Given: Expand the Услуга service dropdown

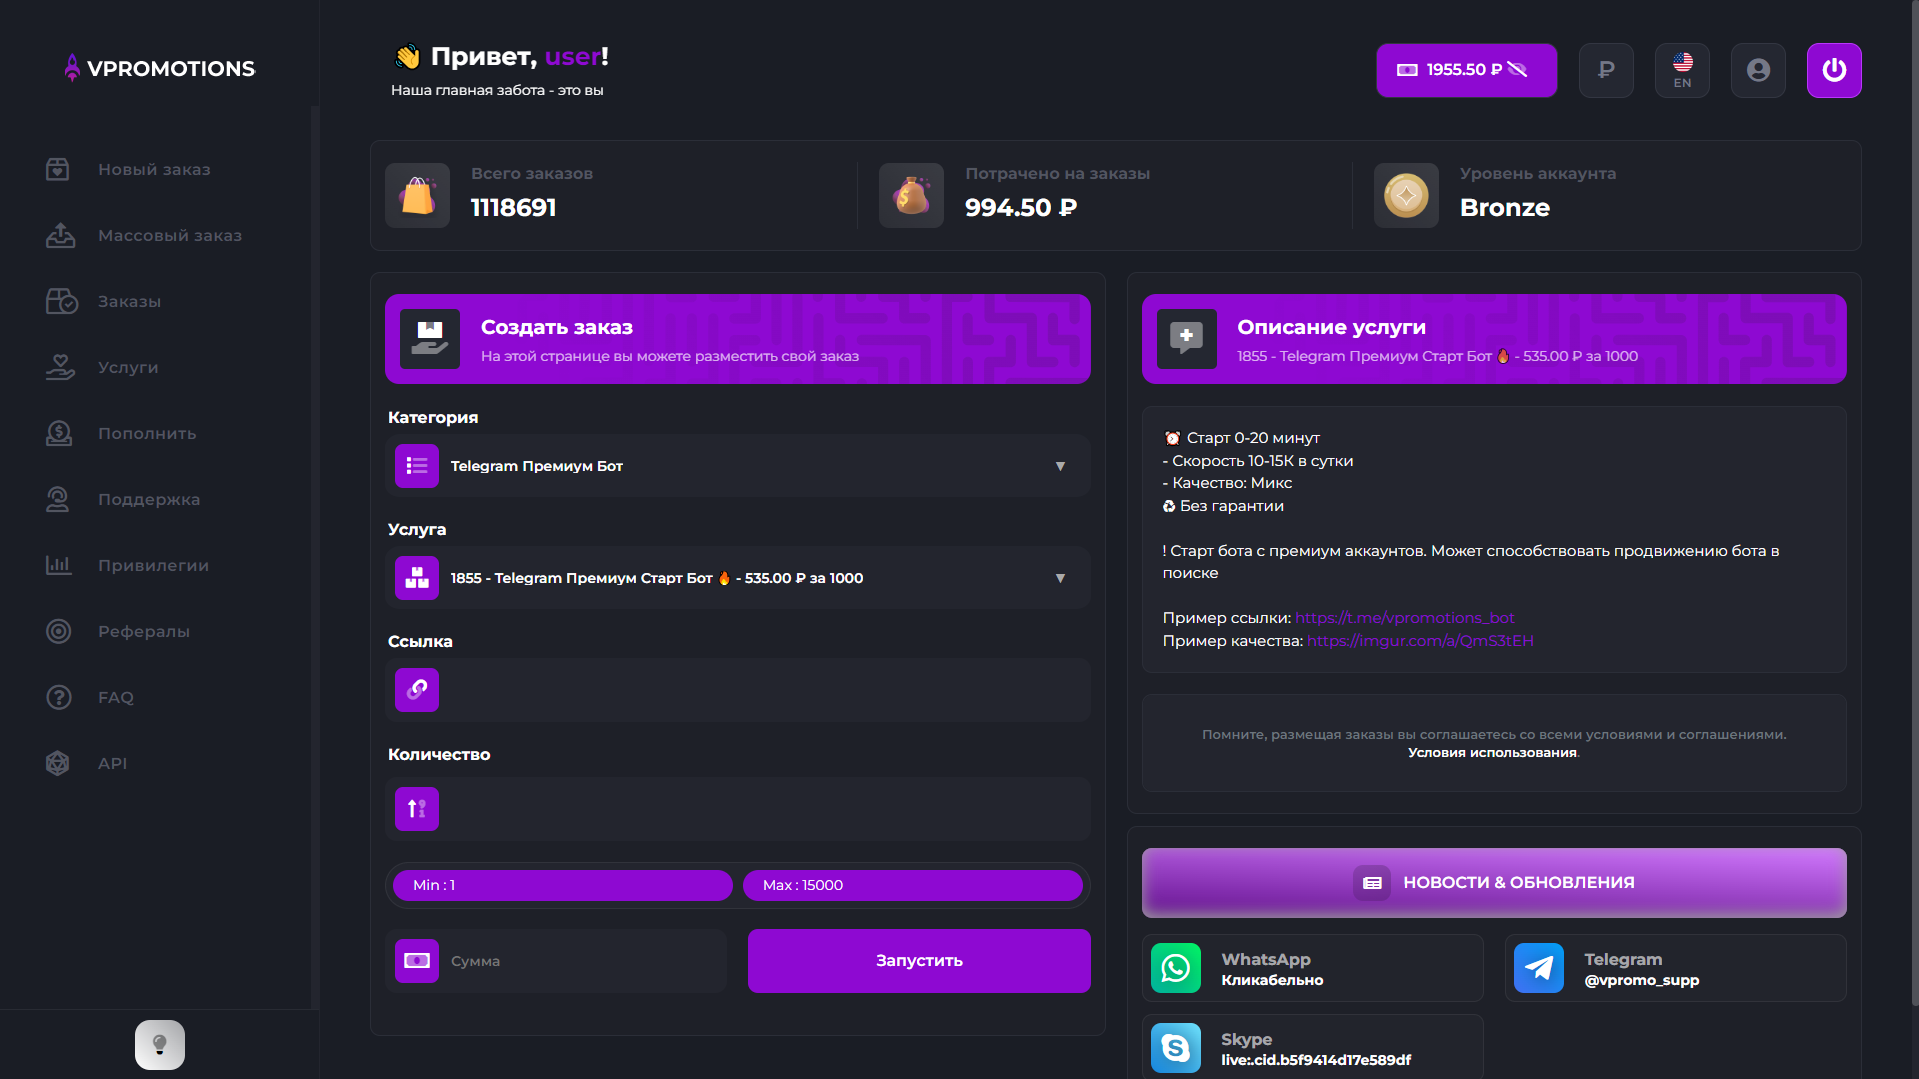Looking at the screenshot, I should pos(738,578).
